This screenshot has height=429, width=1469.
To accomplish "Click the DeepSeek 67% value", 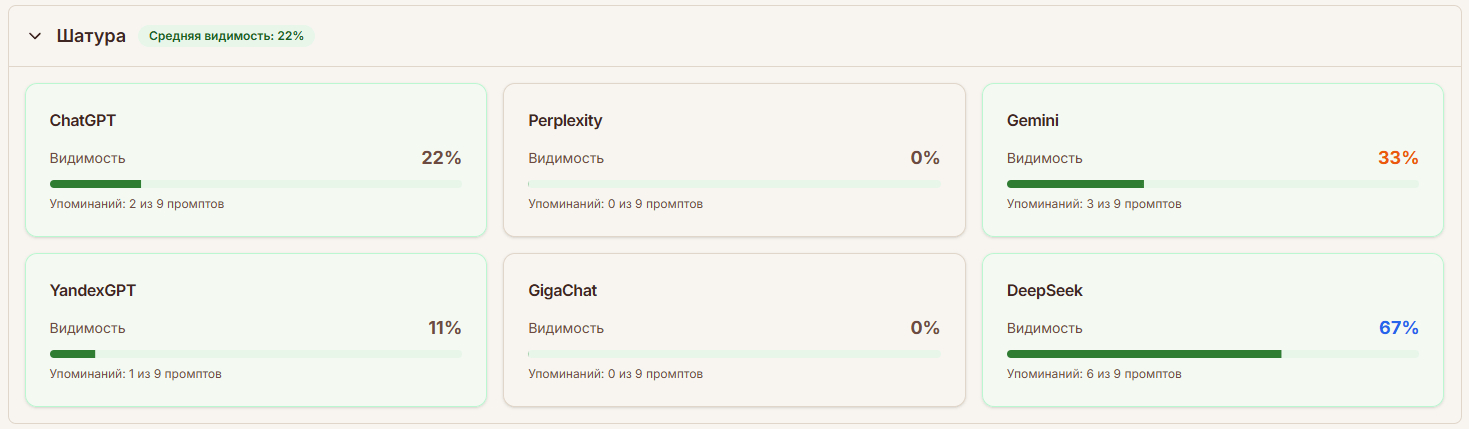I will point(1398,328).
